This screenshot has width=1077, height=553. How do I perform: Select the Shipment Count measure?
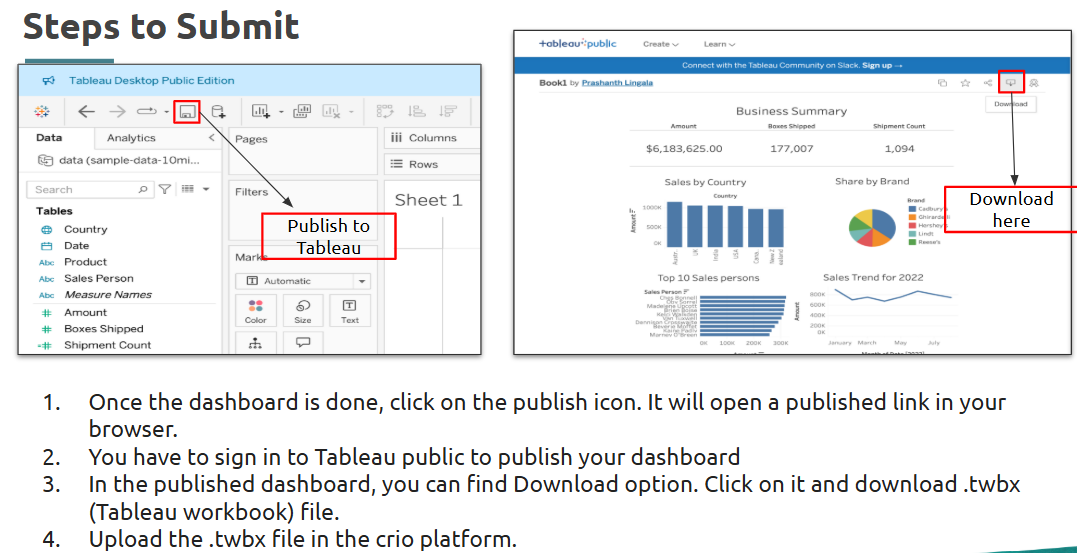108,346
